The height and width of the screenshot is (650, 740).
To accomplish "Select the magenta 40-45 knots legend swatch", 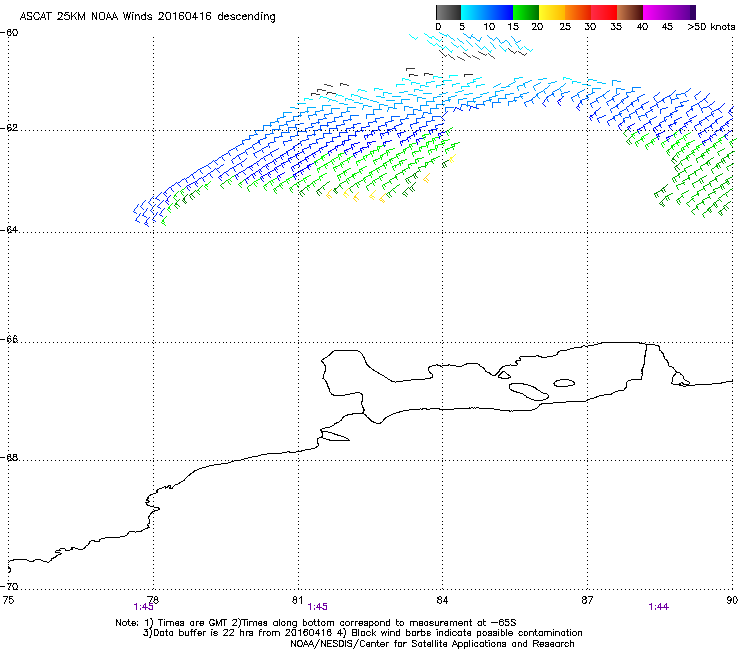I will coord(656,12).
